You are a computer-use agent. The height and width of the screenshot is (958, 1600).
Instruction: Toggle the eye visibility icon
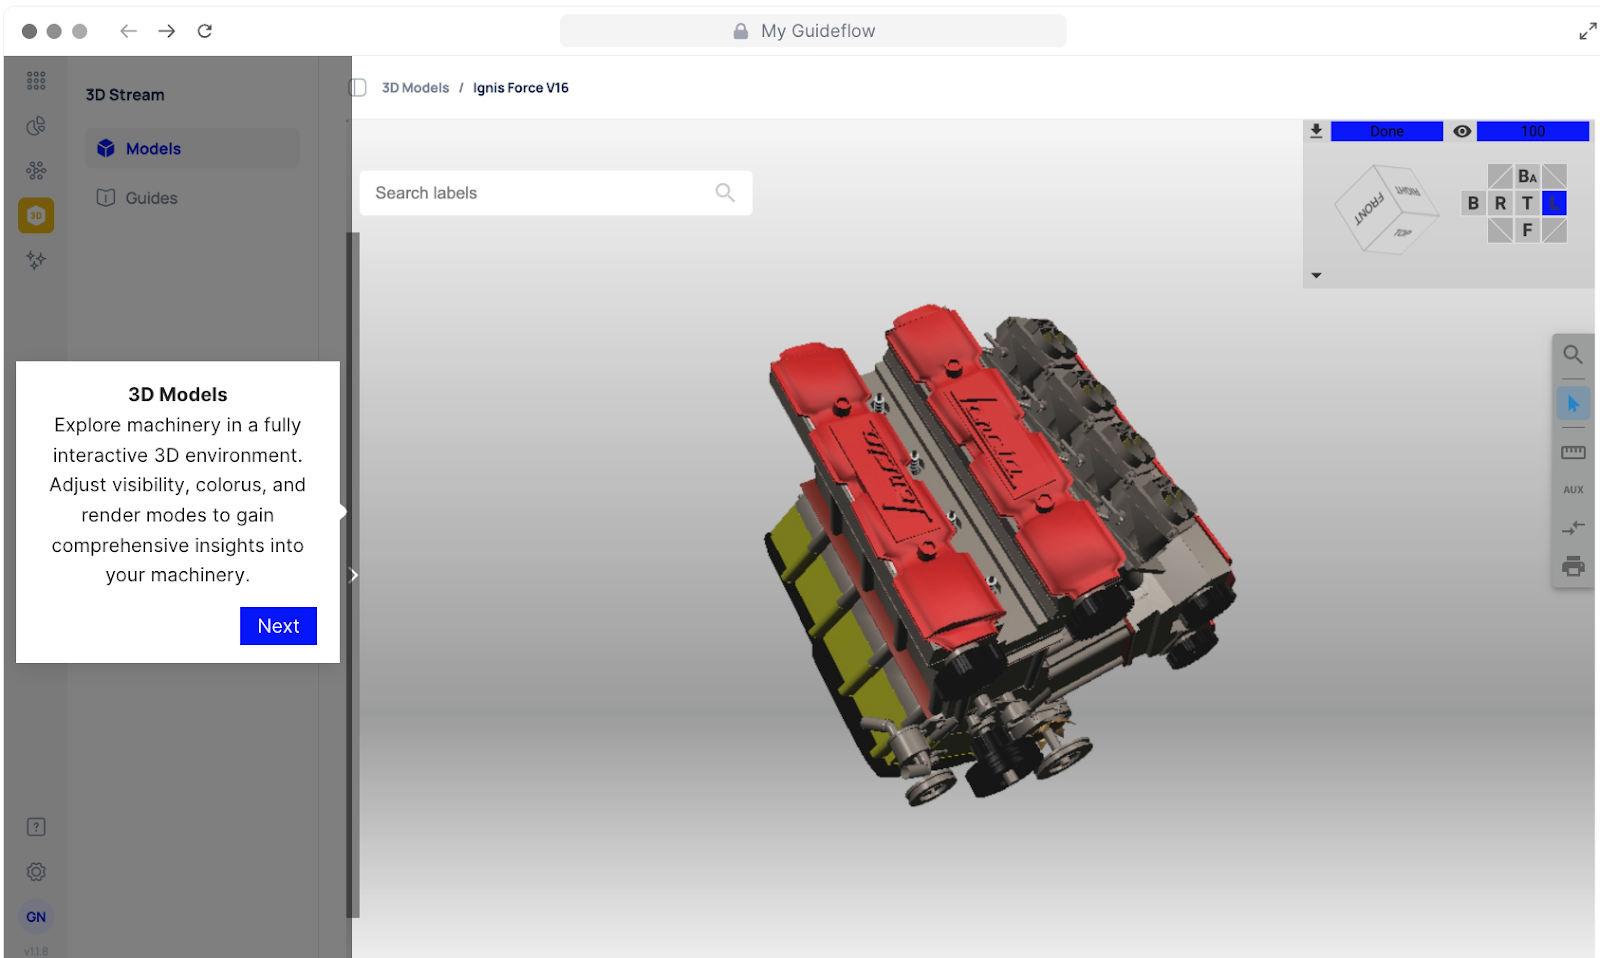(x=1462, y=131)
